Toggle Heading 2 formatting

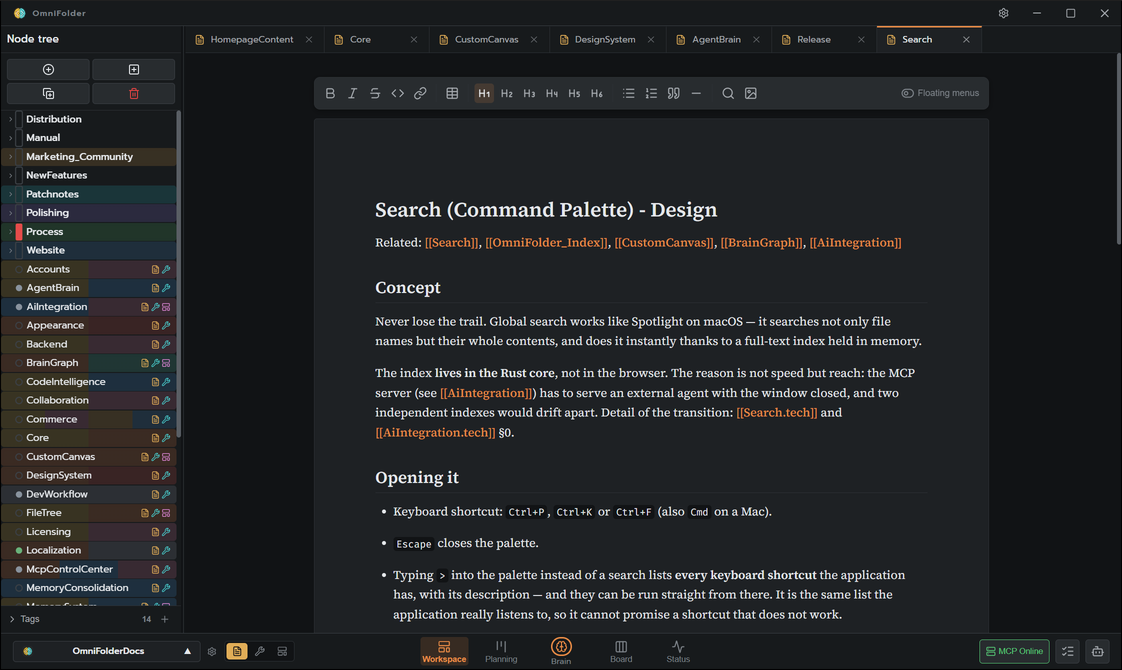point(507,93)
